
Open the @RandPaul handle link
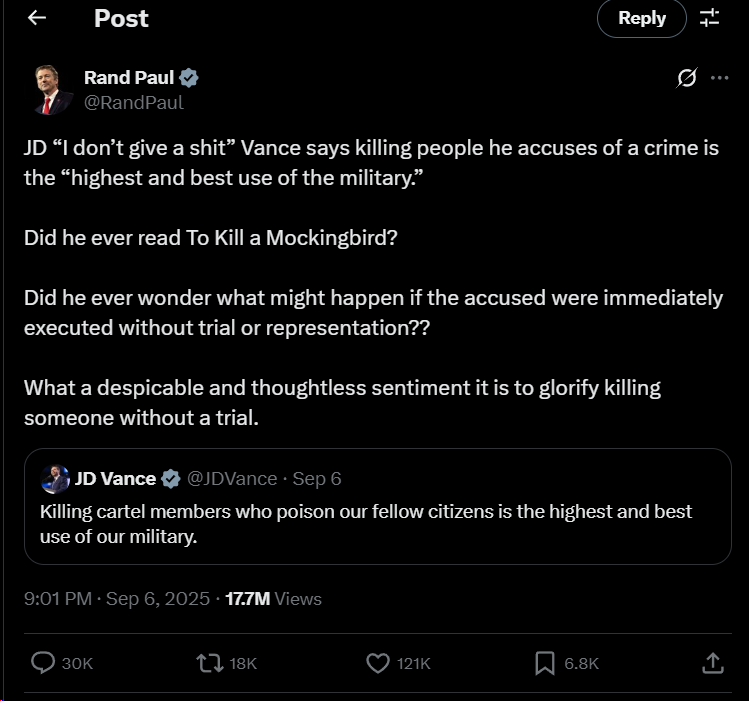[134, 101]
